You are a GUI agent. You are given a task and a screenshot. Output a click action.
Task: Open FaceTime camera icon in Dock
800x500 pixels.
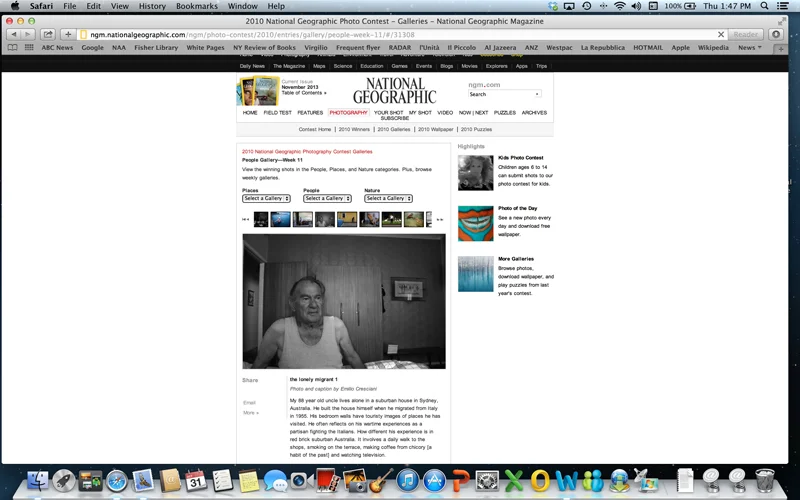(301, 481)
